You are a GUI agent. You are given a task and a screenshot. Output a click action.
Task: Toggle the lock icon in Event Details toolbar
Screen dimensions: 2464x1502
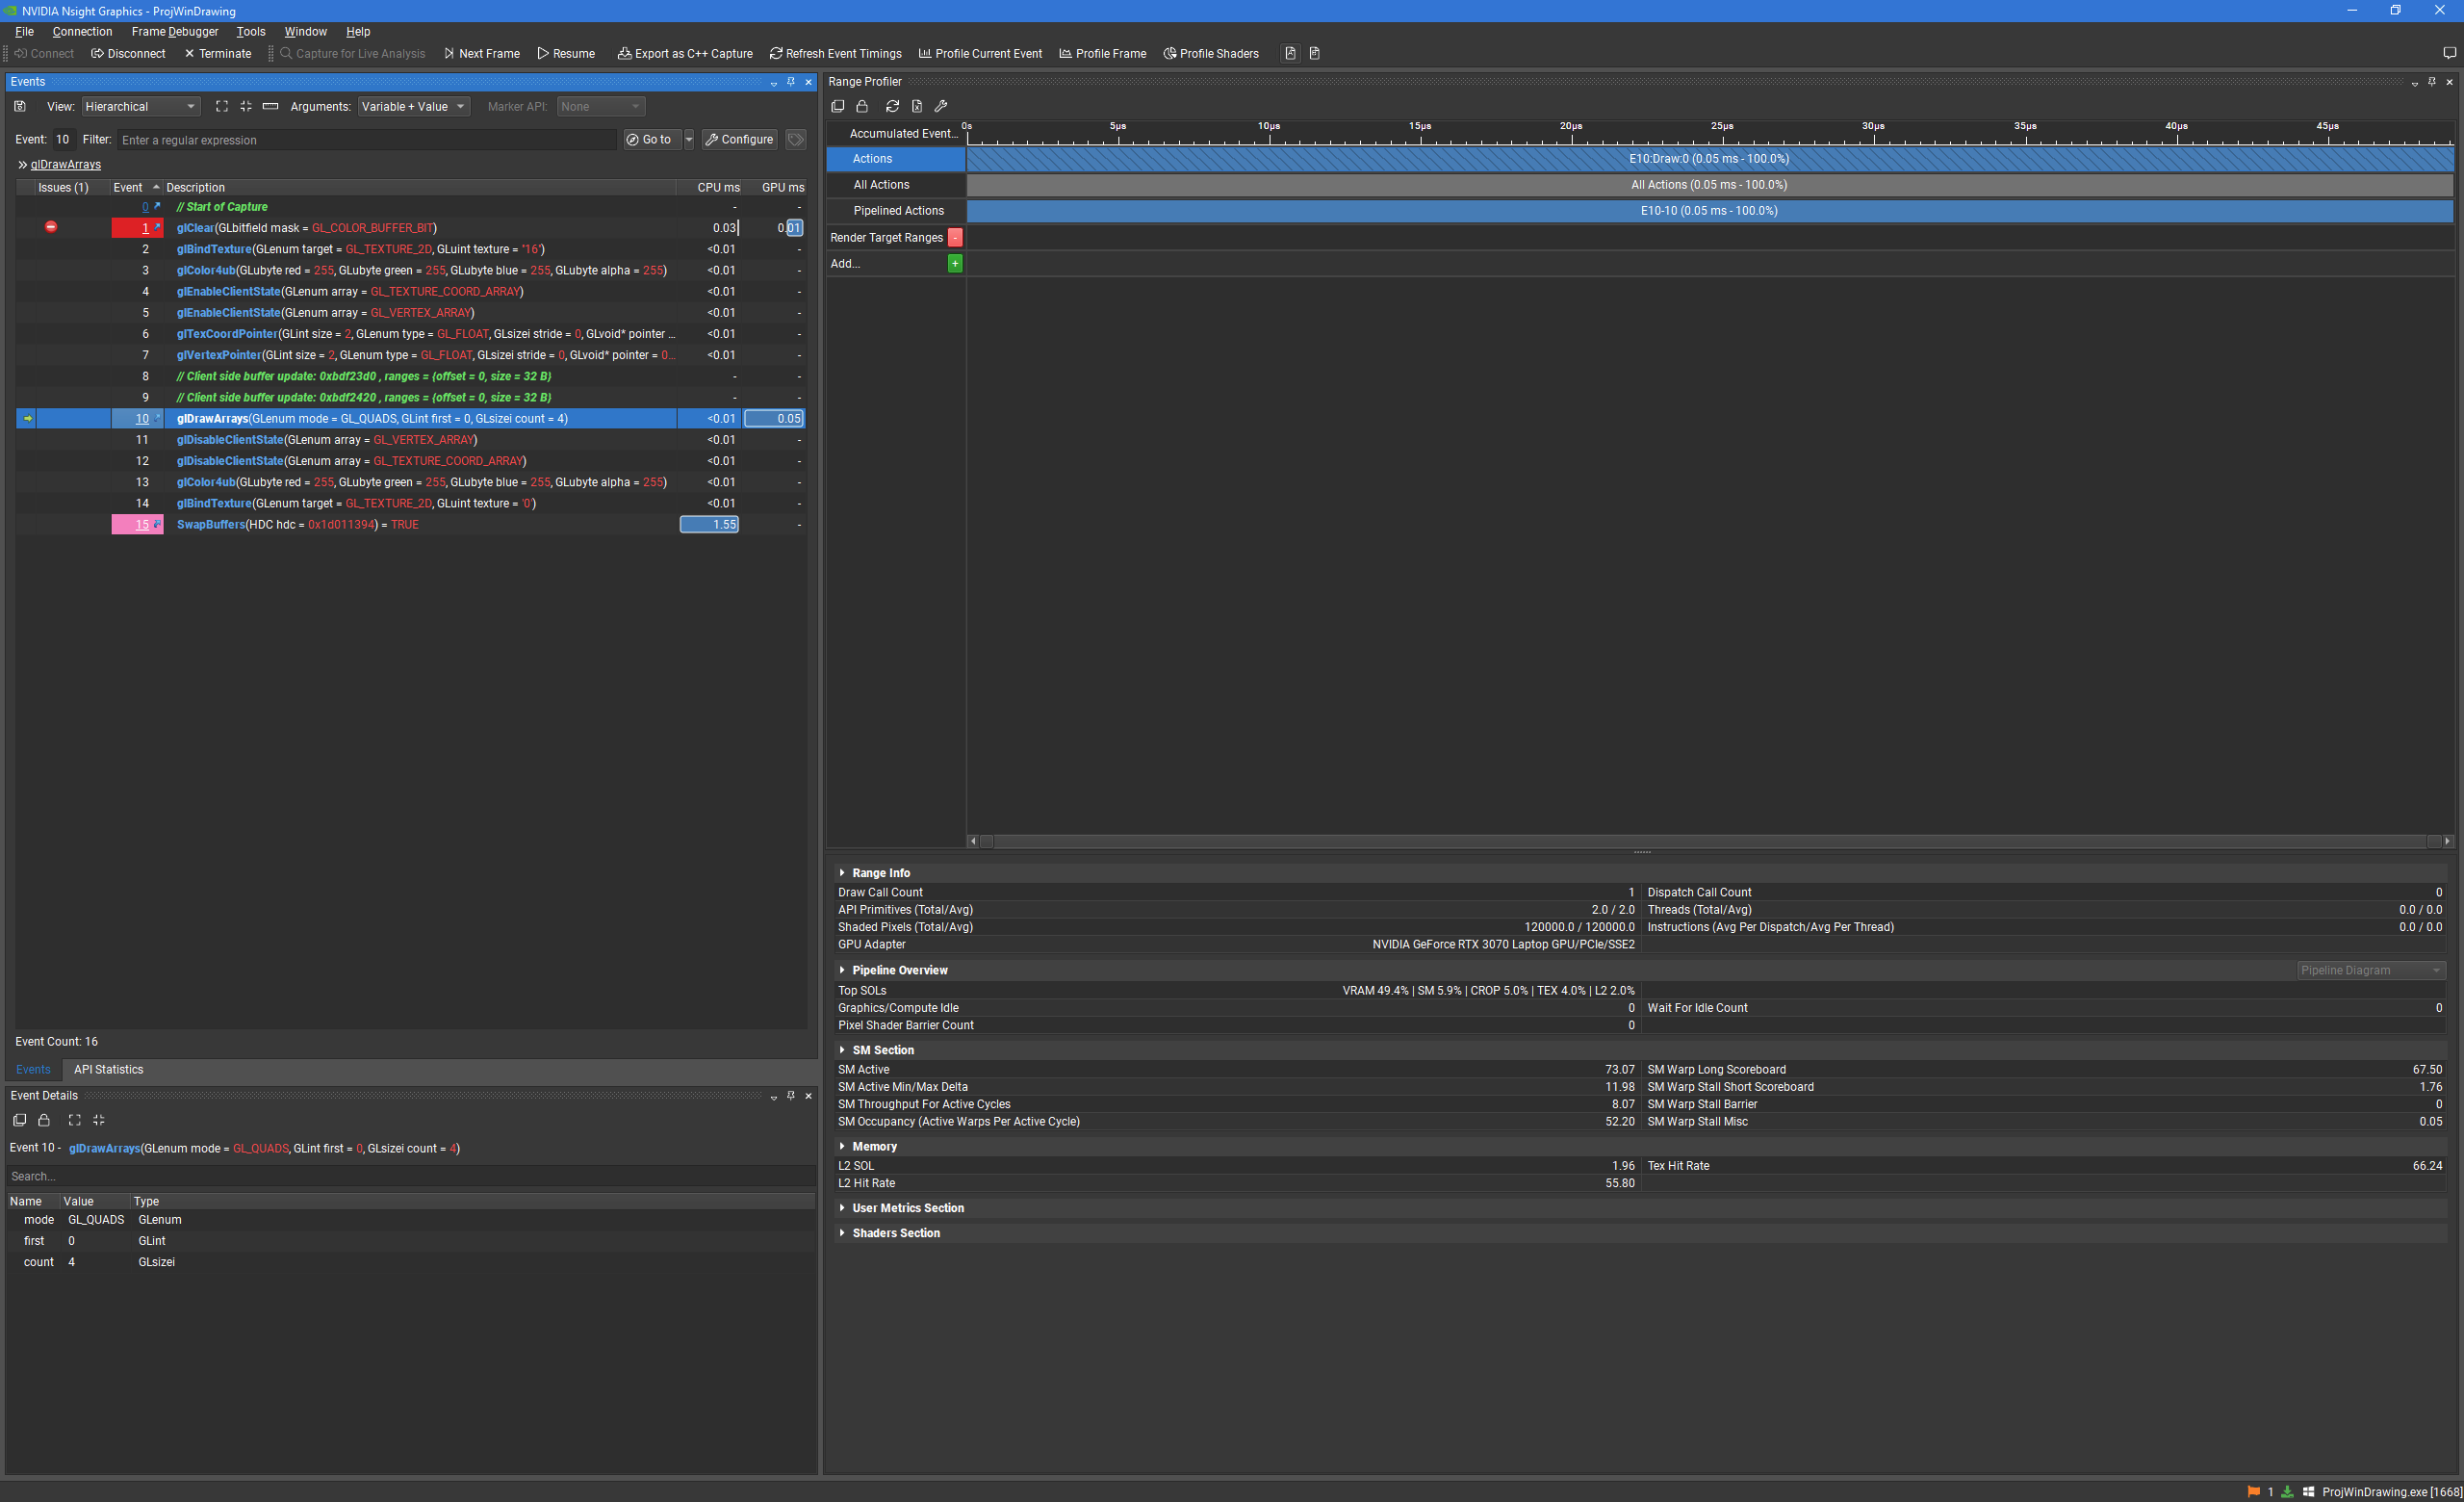(x=44, y=1120)
